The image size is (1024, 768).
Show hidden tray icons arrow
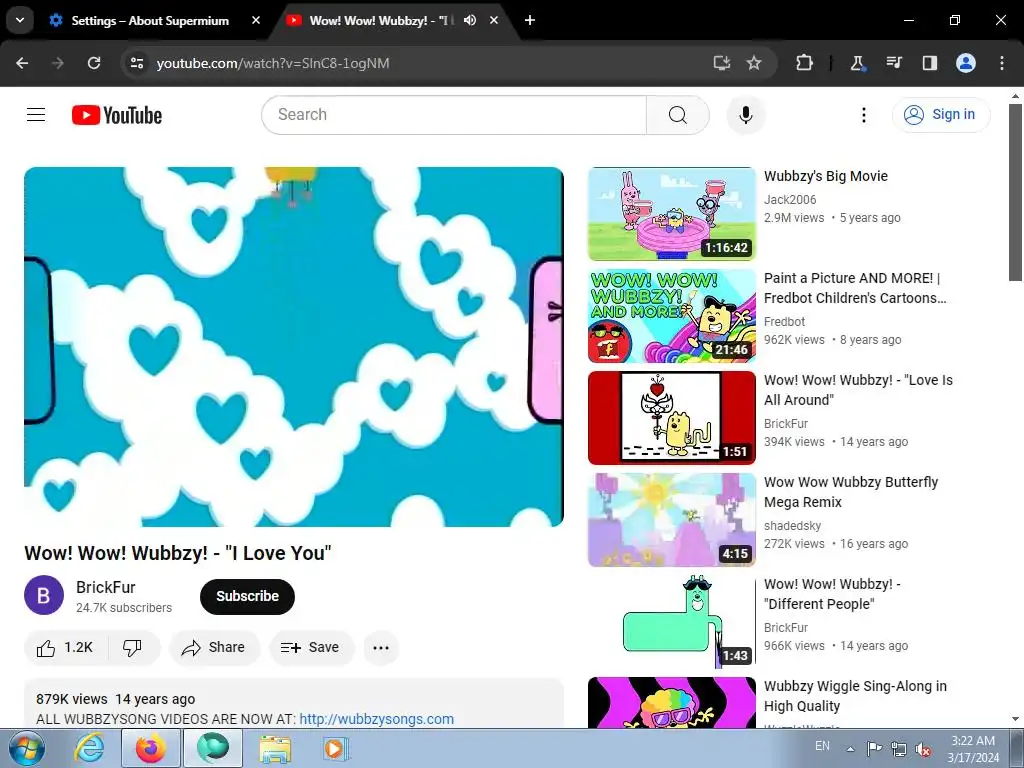click(850, 749)
